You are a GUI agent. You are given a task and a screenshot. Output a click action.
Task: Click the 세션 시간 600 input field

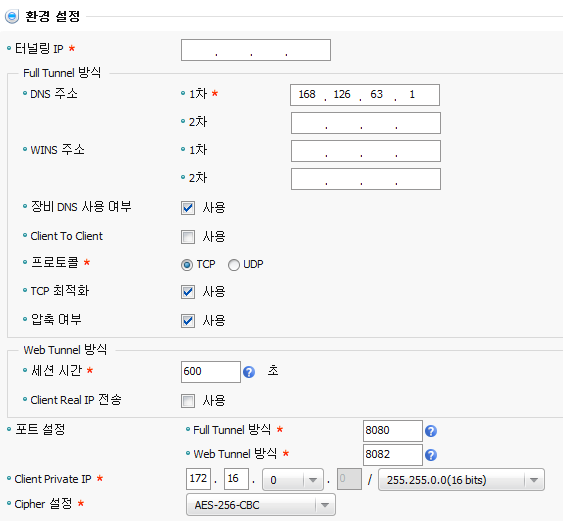tap(211, 372)
